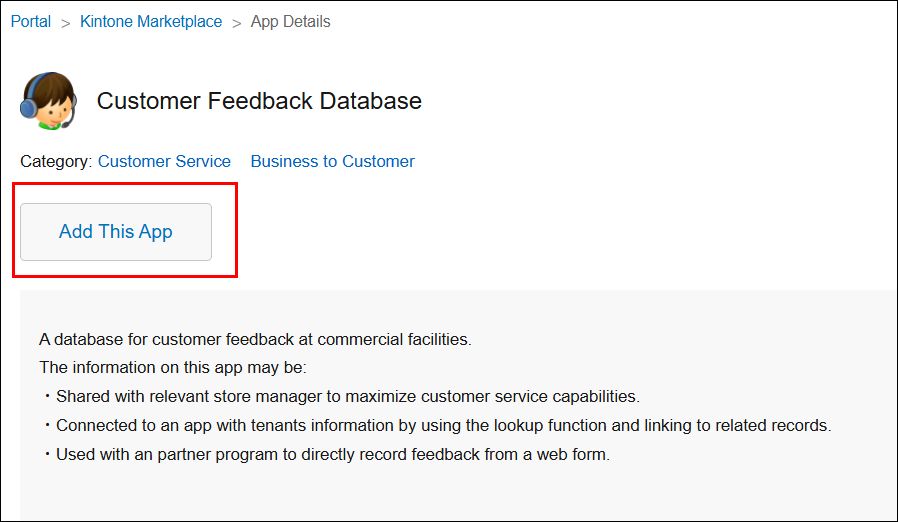Click 'The information on this app may be' line

[173, 367]
